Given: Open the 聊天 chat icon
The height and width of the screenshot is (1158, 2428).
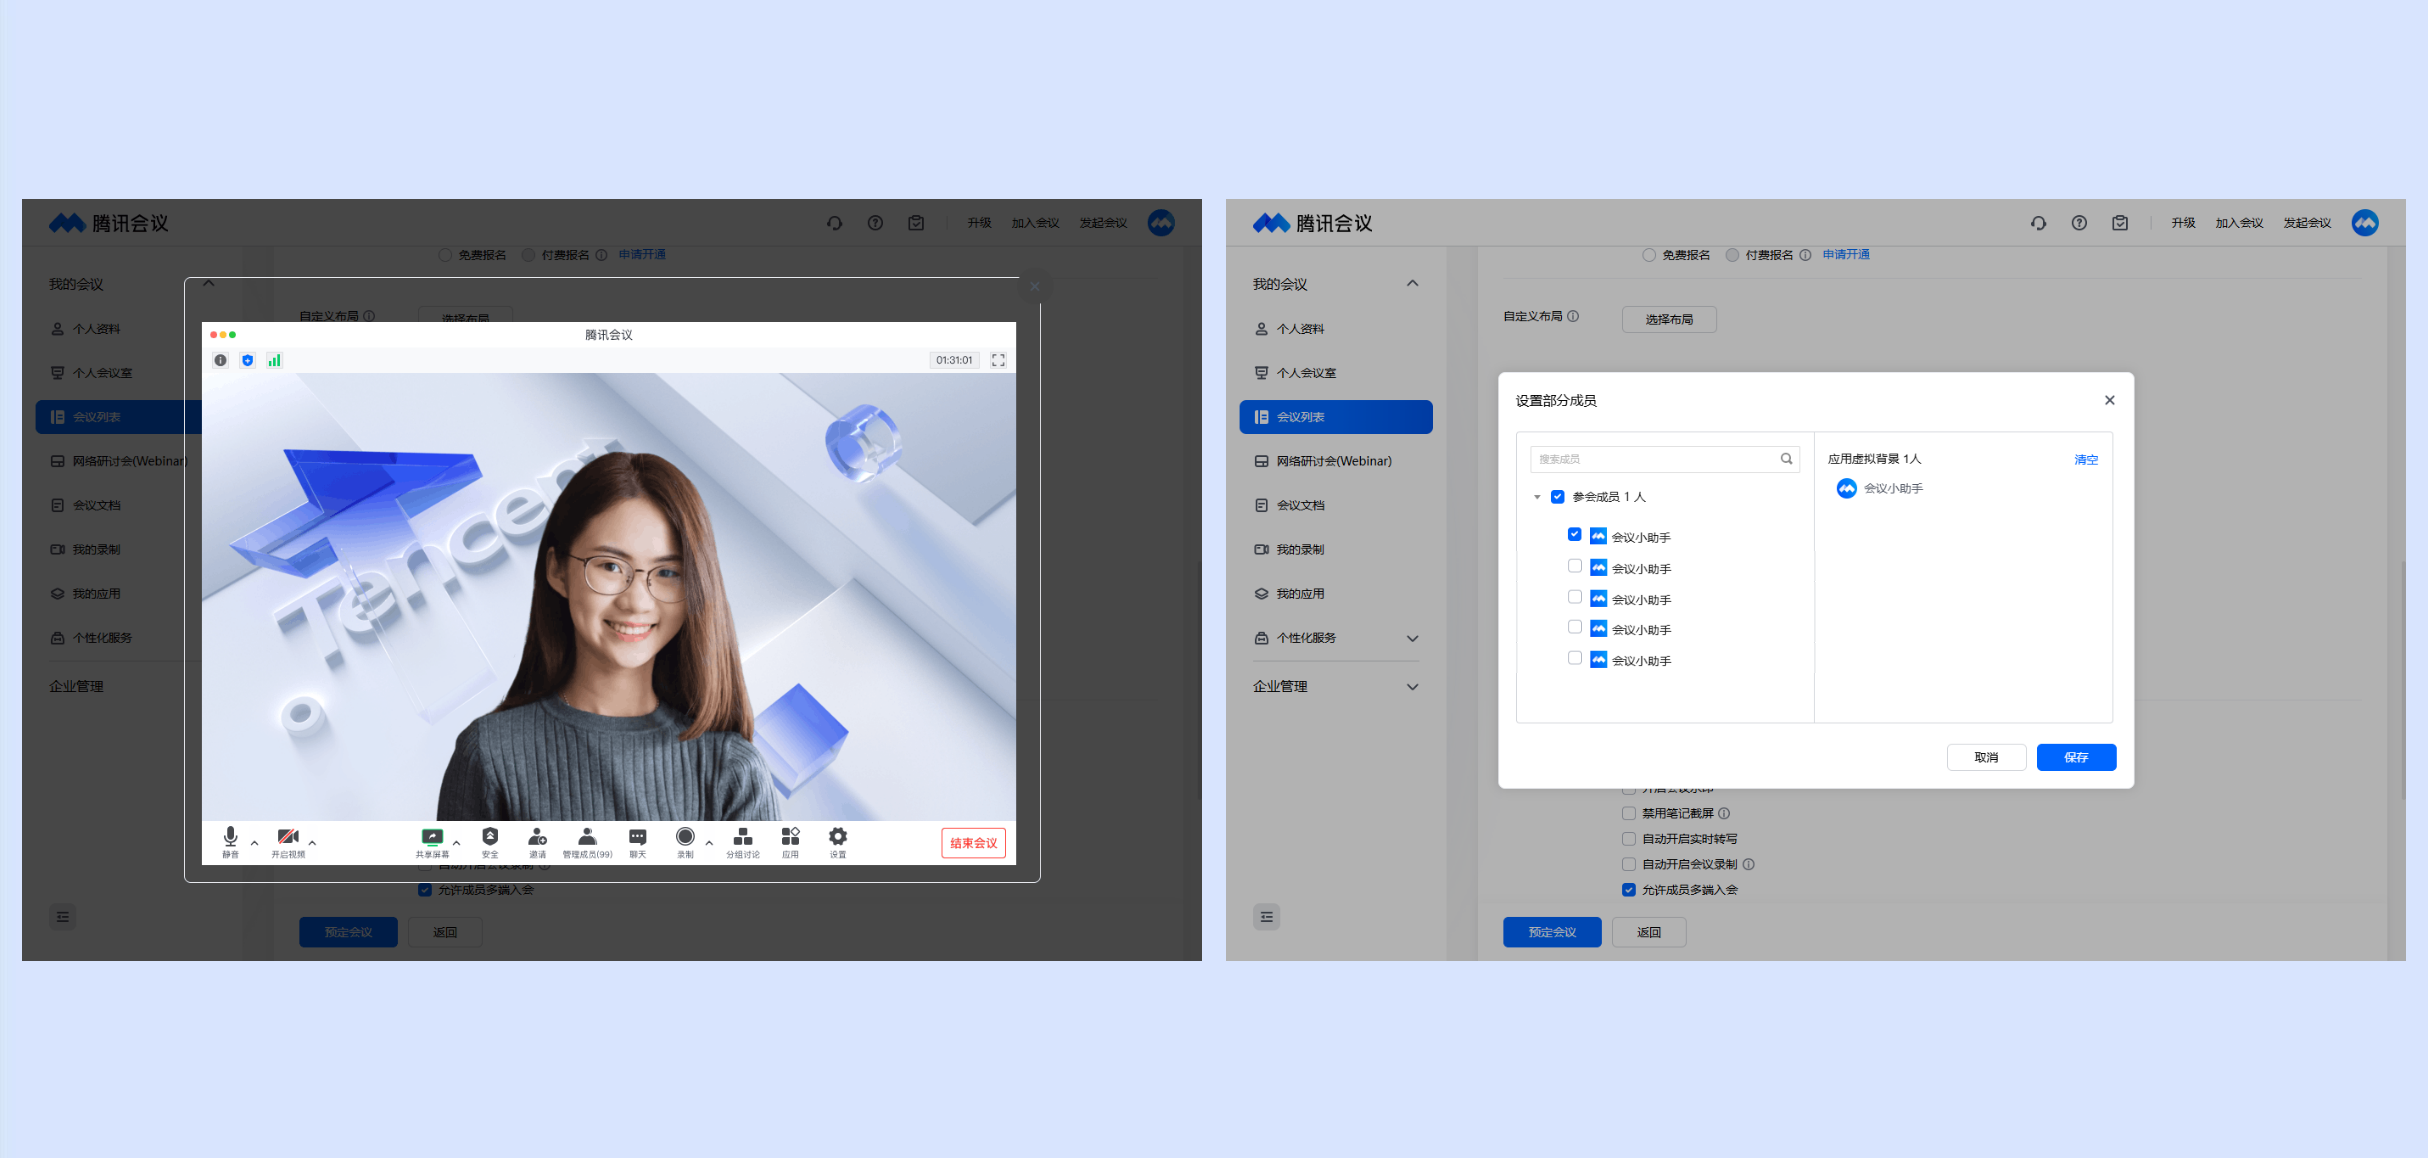Looking at the screenshot, I should click(638, 841).
